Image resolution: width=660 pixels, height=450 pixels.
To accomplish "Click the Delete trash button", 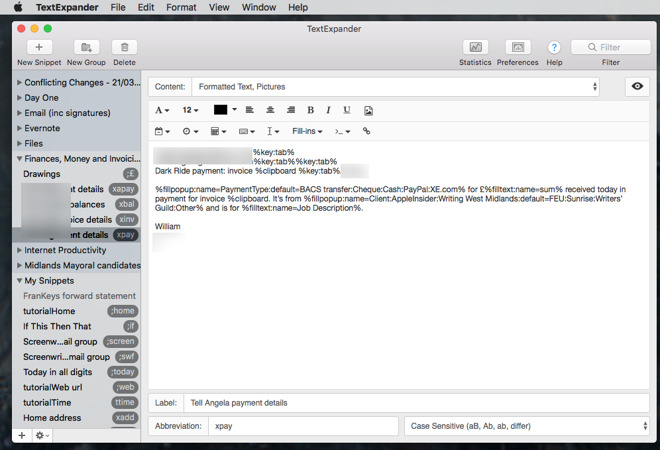I will tap(124, 47).
